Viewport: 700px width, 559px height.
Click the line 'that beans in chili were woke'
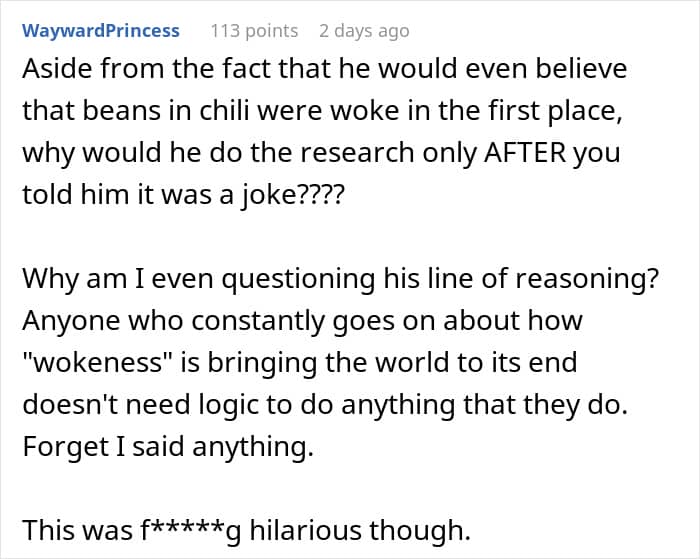tap(322, 111)
